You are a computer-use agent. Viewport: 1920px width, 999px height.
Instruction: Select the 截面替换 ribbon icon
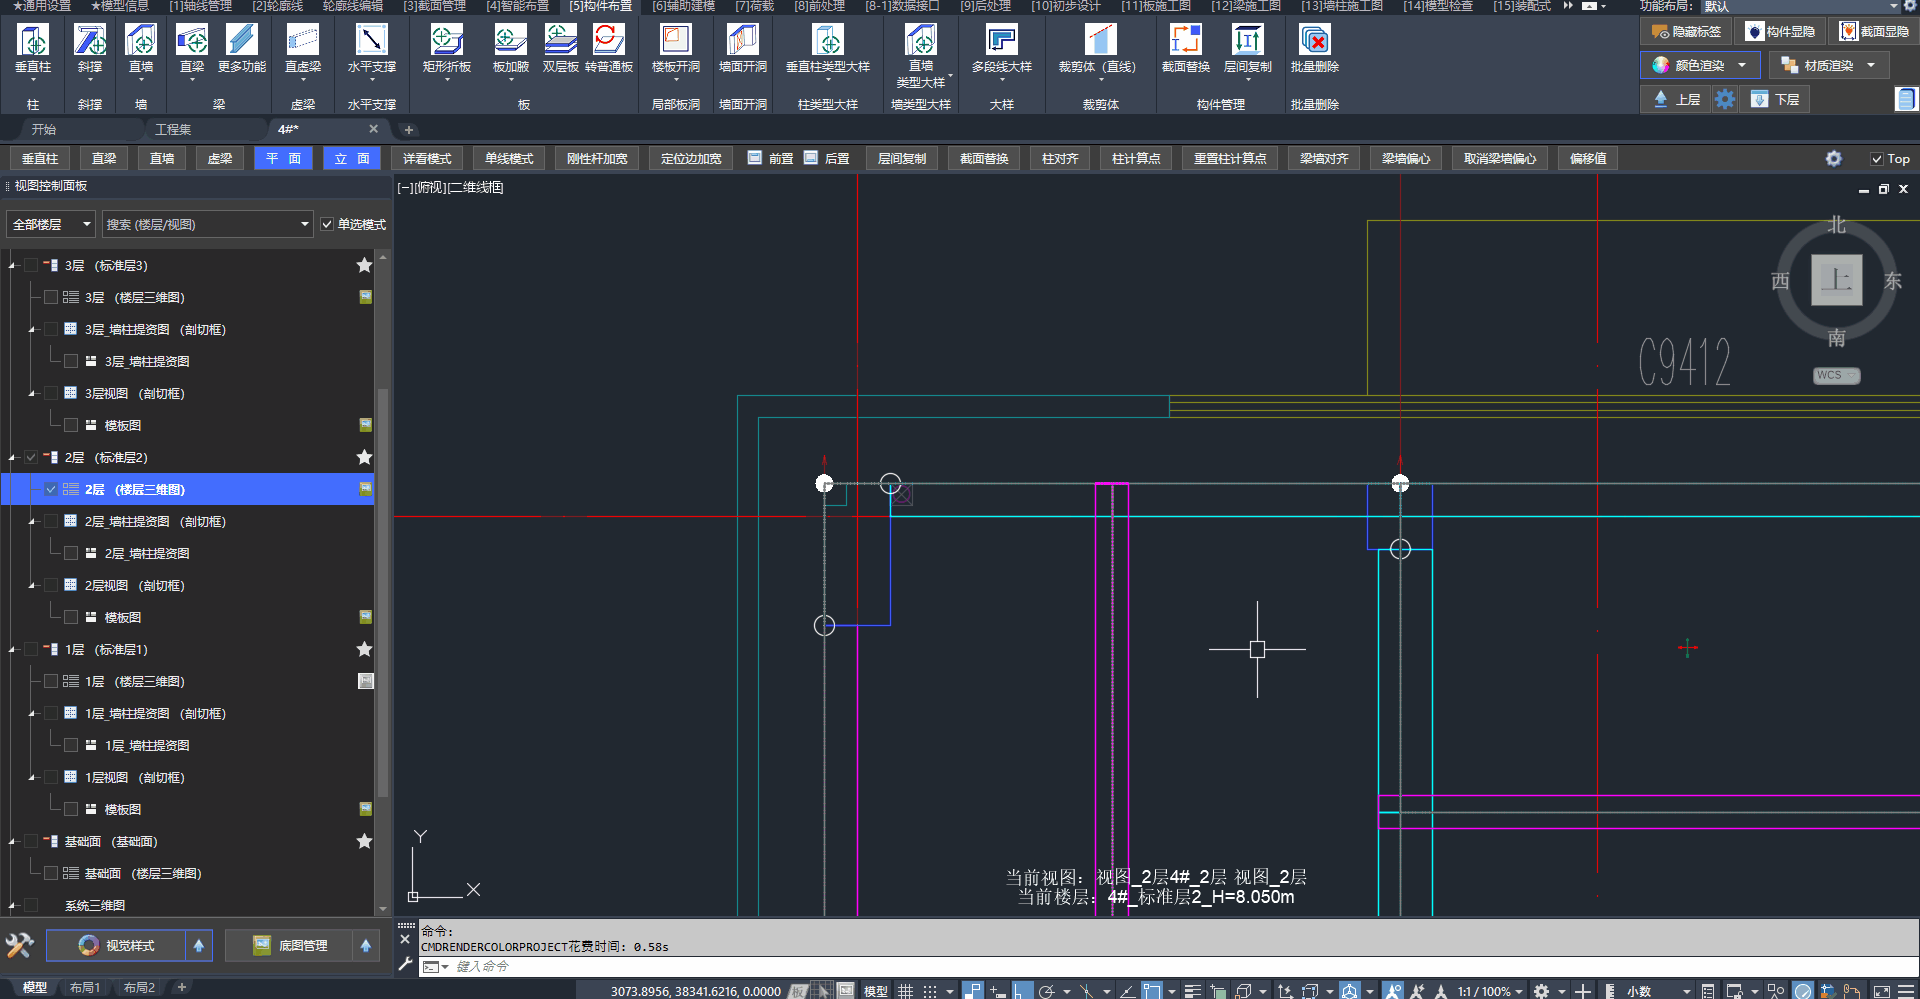pyautogui.click(x=1185, y=41)
